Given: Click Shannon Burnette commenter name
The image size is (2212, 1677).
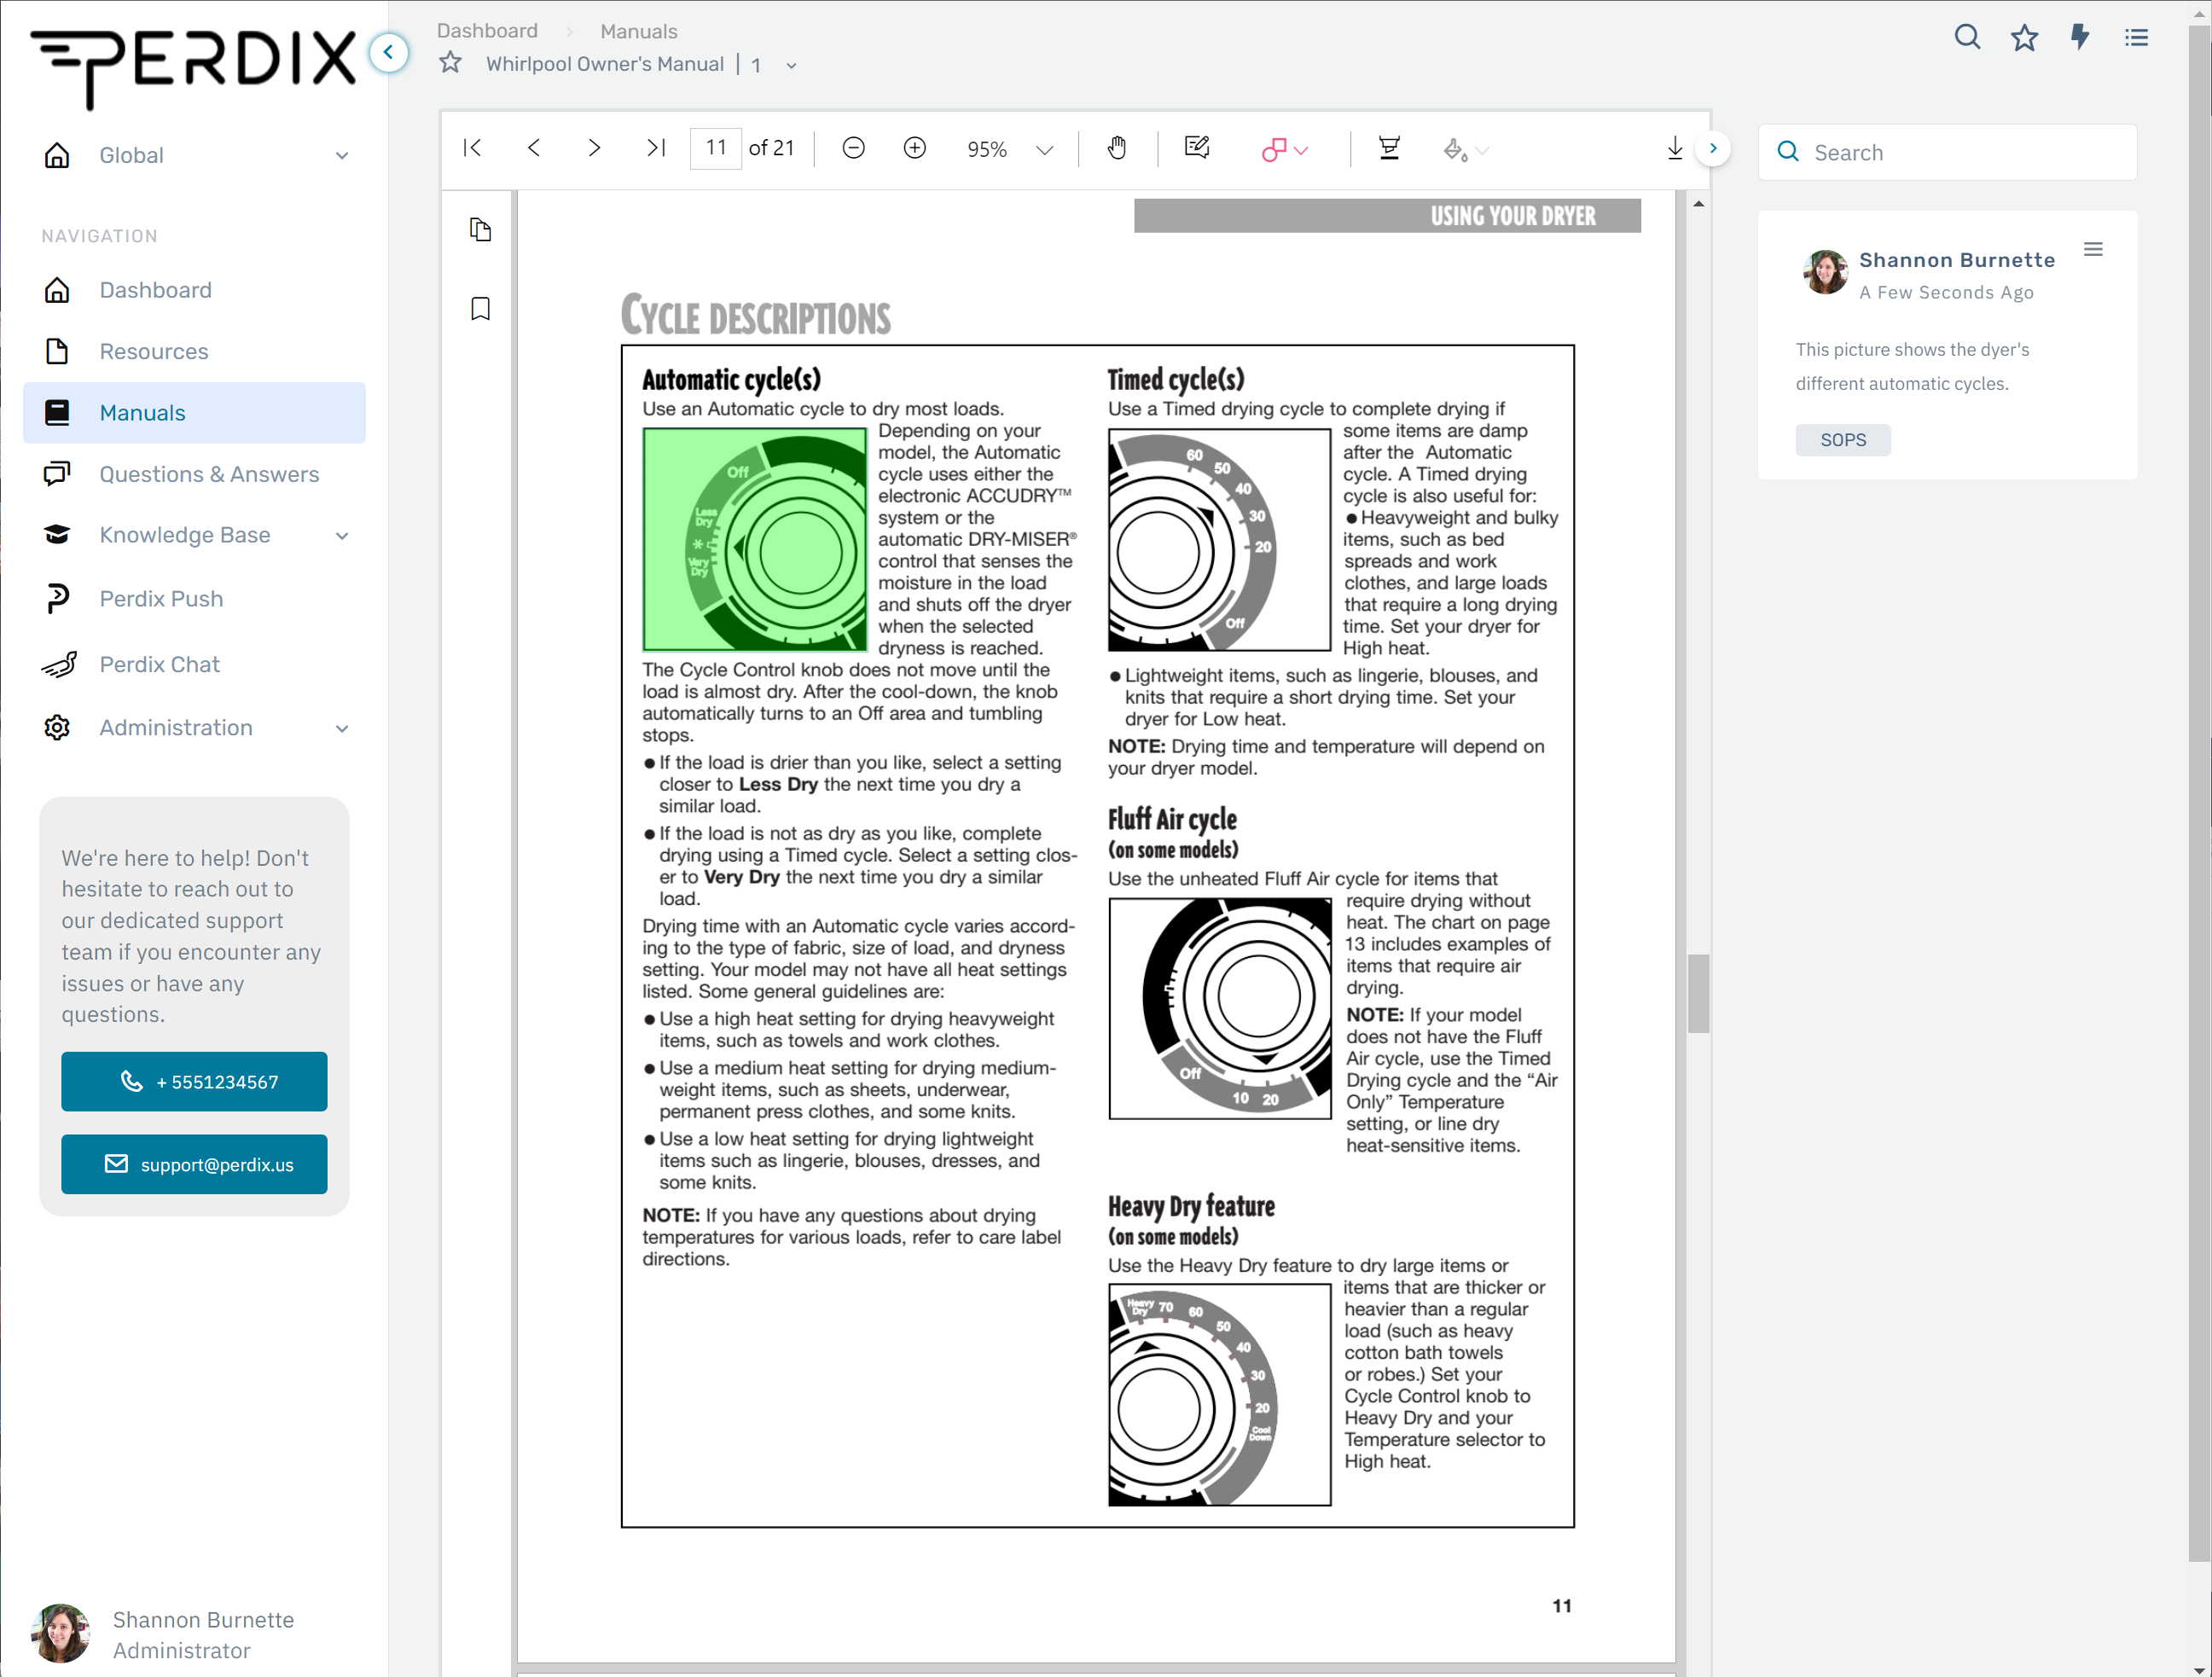Looking at the screenshot, I should click(1956, 260).
